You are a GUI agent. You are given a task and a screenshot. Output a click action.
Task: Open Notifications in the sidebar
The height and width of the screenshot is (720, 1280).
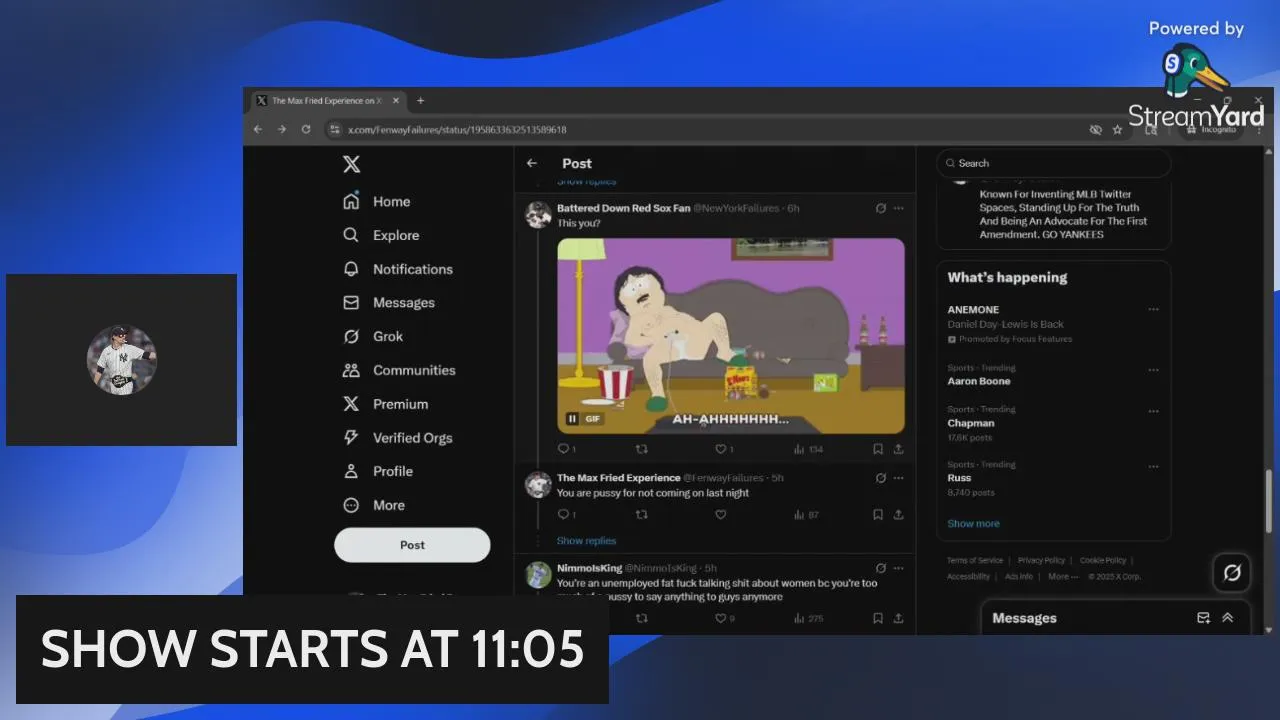(398, 269)
